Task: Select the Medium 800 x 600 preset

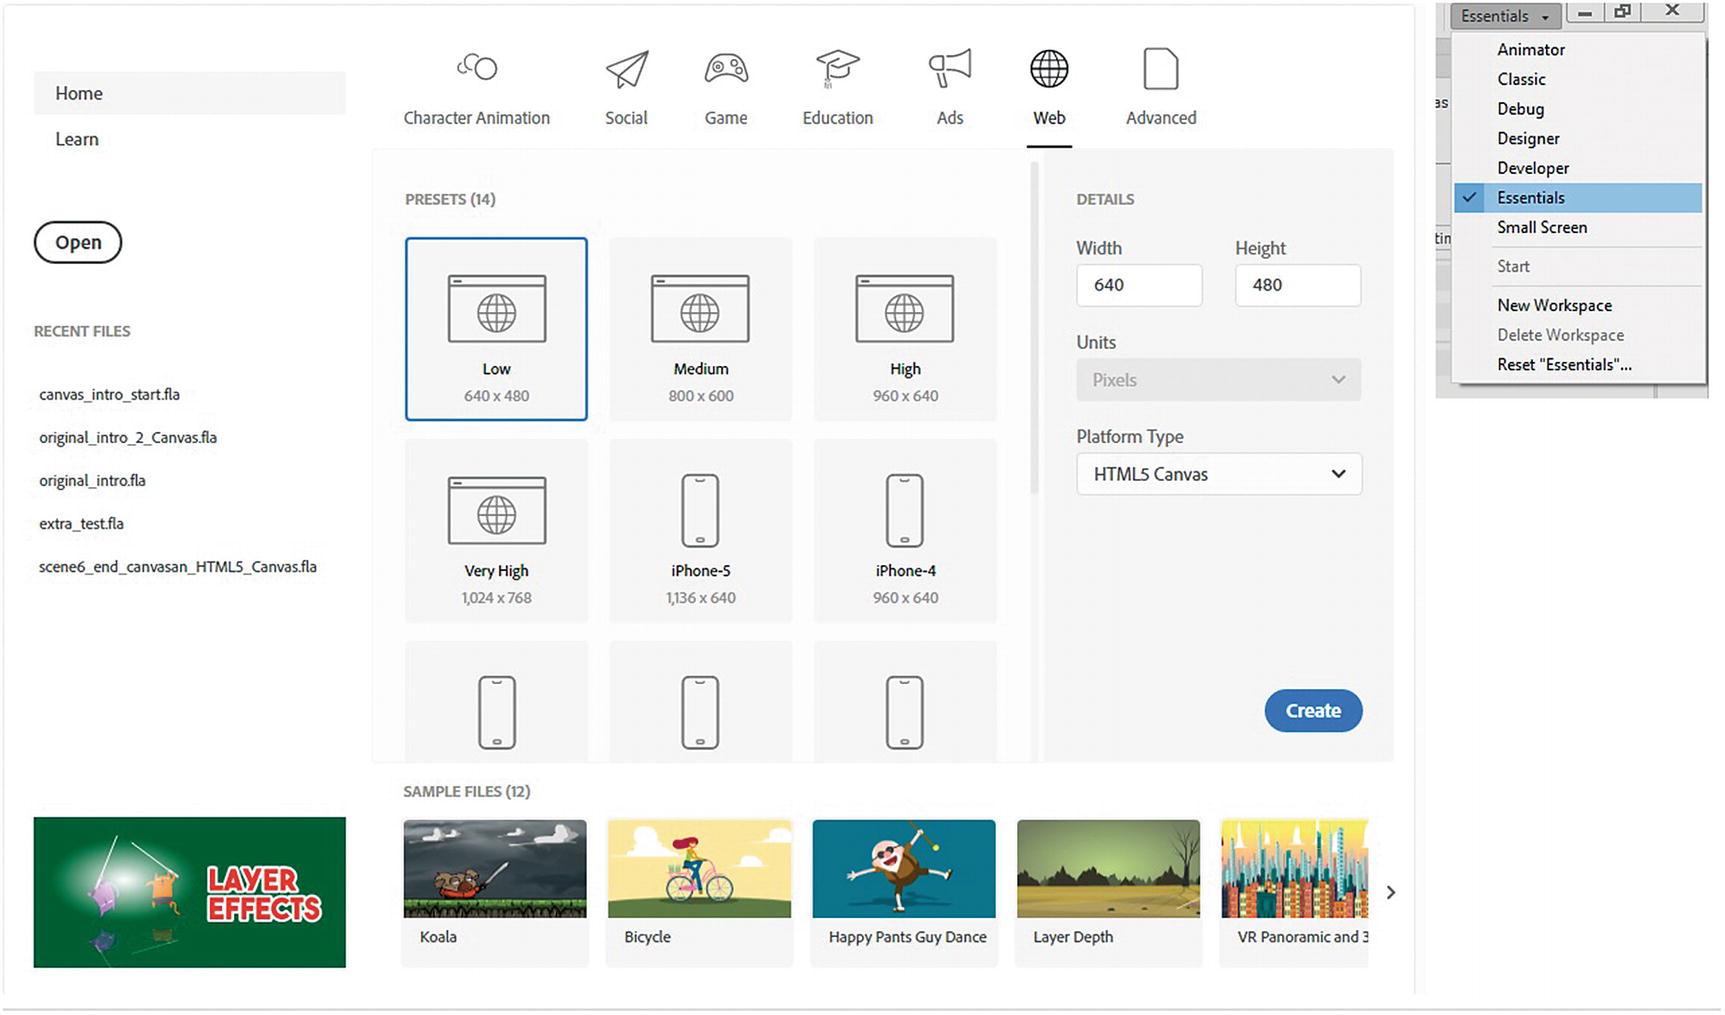Action: tap(700, 329)
